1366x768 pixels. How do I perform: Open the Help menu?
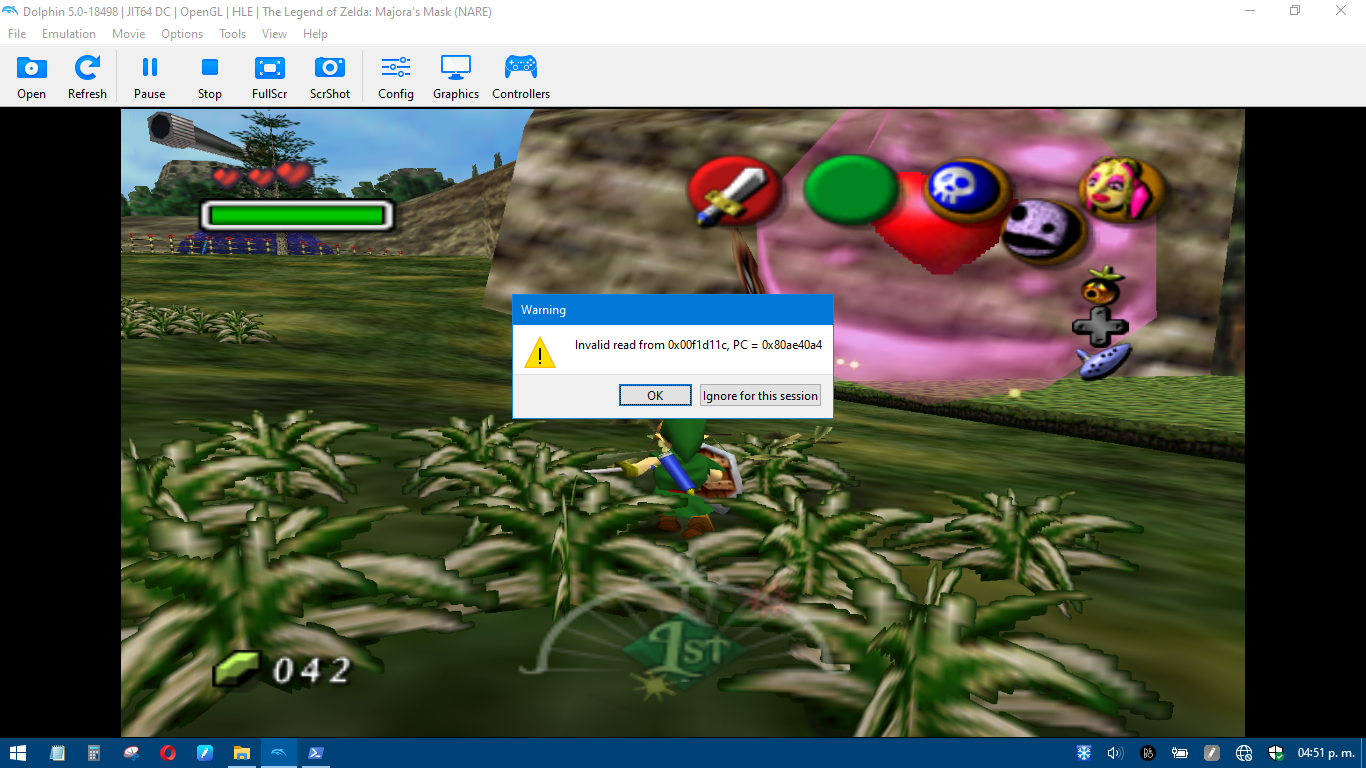(x=315, y=34)
